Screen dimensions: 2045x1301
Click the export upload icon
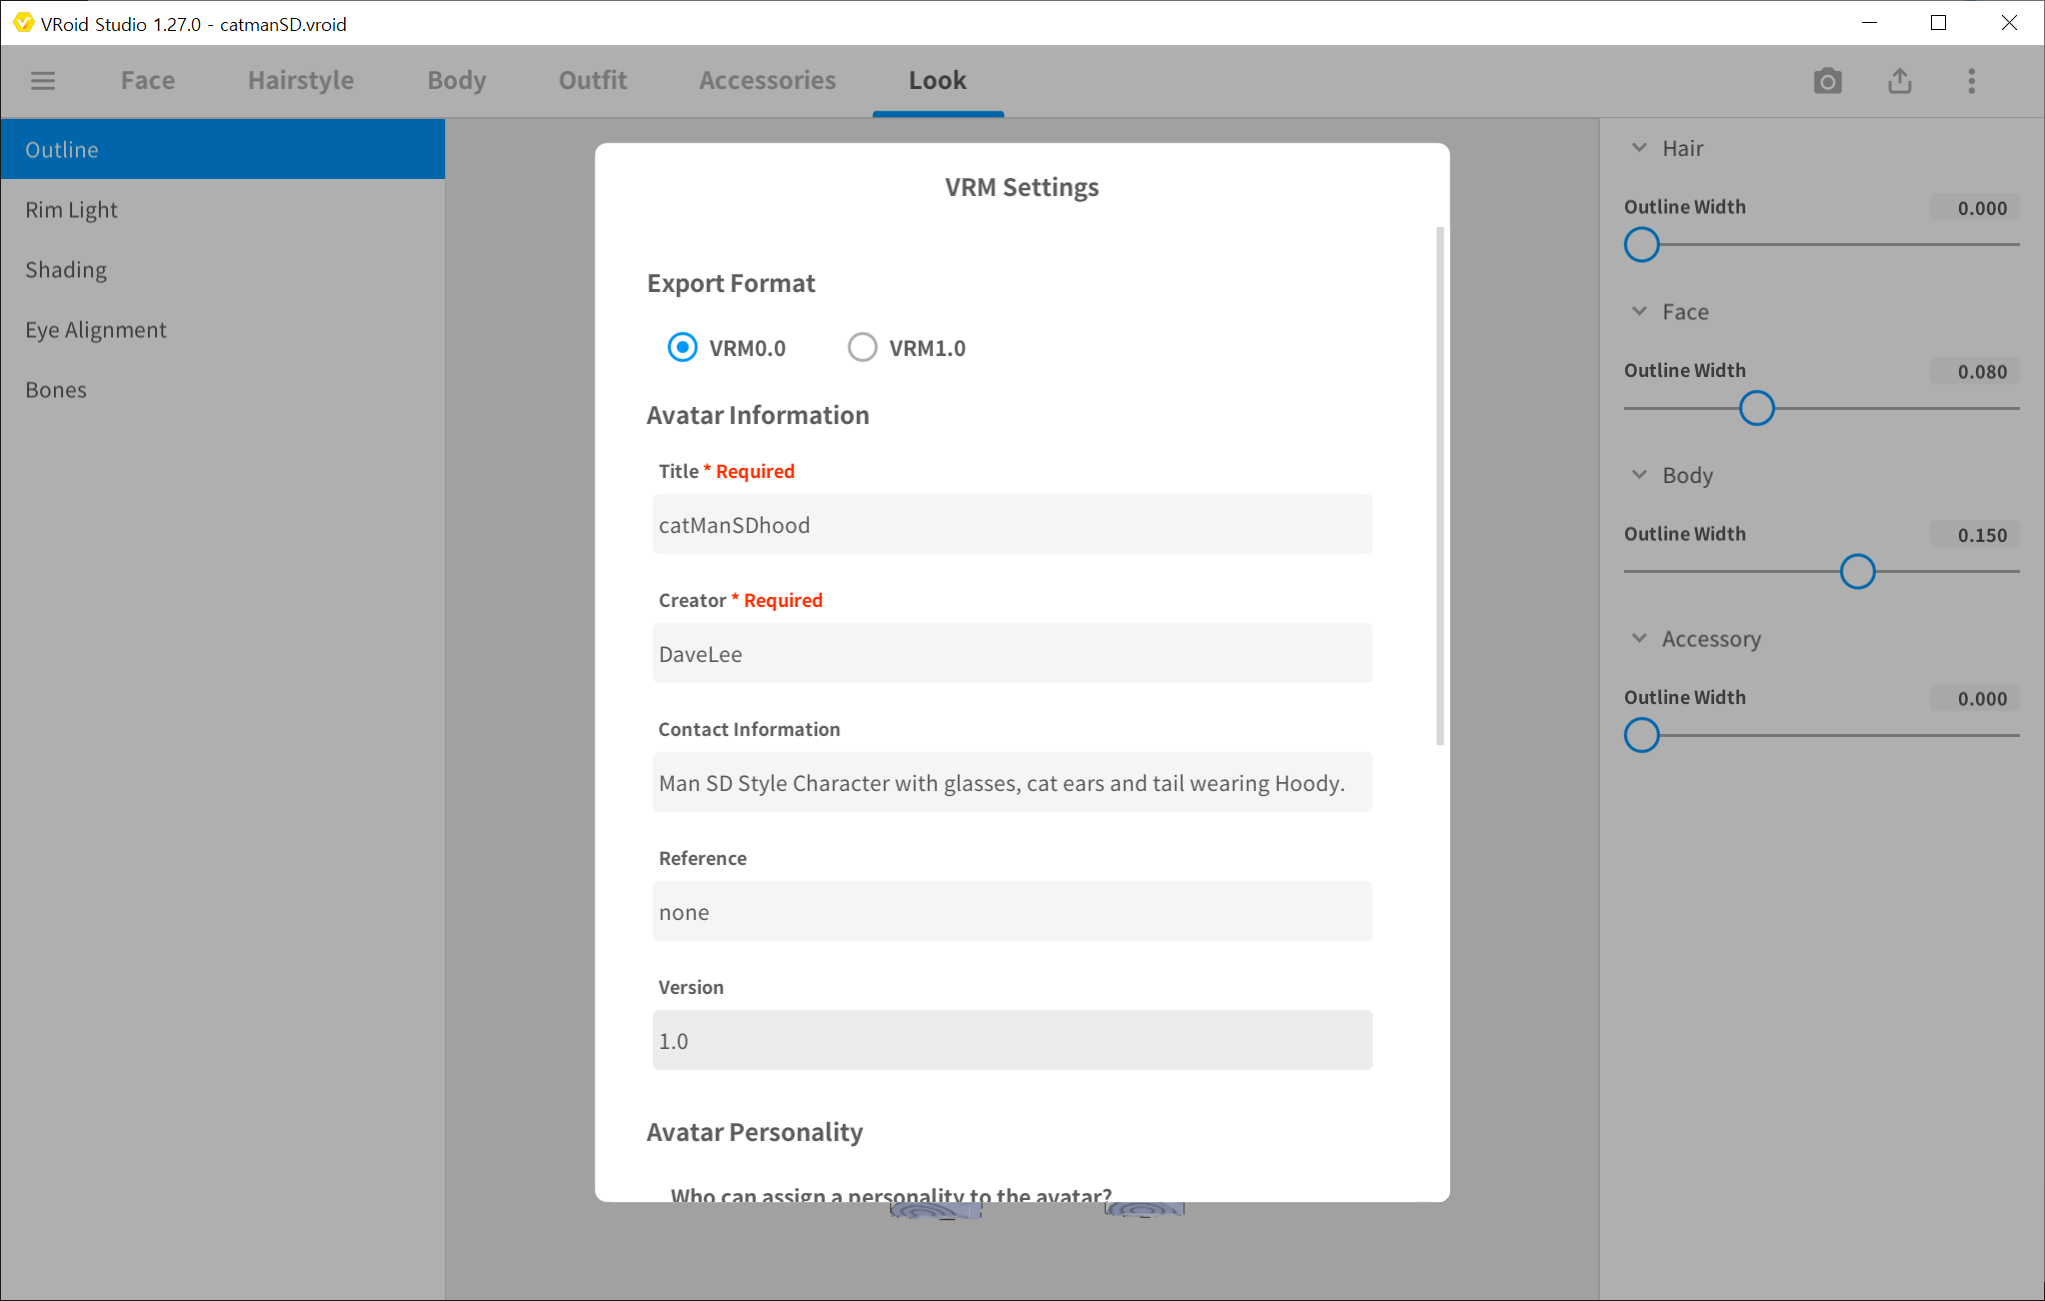[x=1900, y=81]
